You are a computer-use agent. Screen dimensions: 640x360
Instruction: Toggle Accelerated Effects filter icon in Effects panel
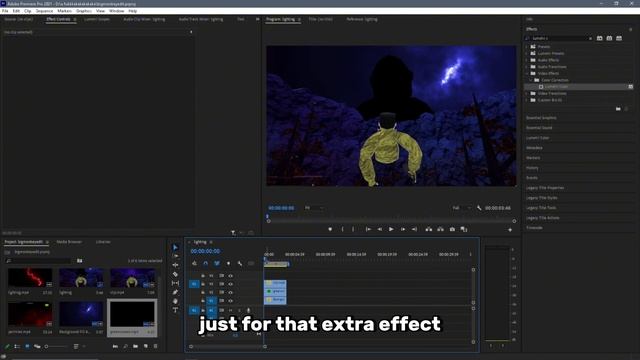point(600,38)
